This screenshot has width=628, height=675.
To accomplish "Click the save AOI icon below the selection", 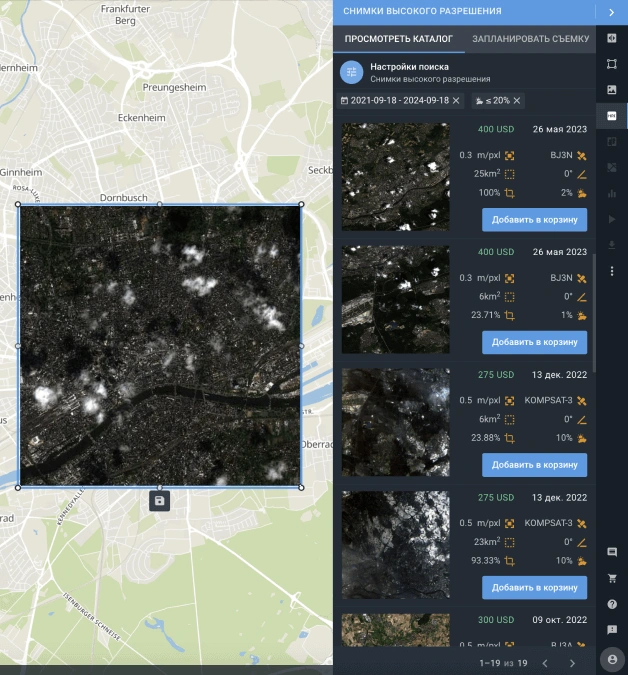I will click(159, 501).
